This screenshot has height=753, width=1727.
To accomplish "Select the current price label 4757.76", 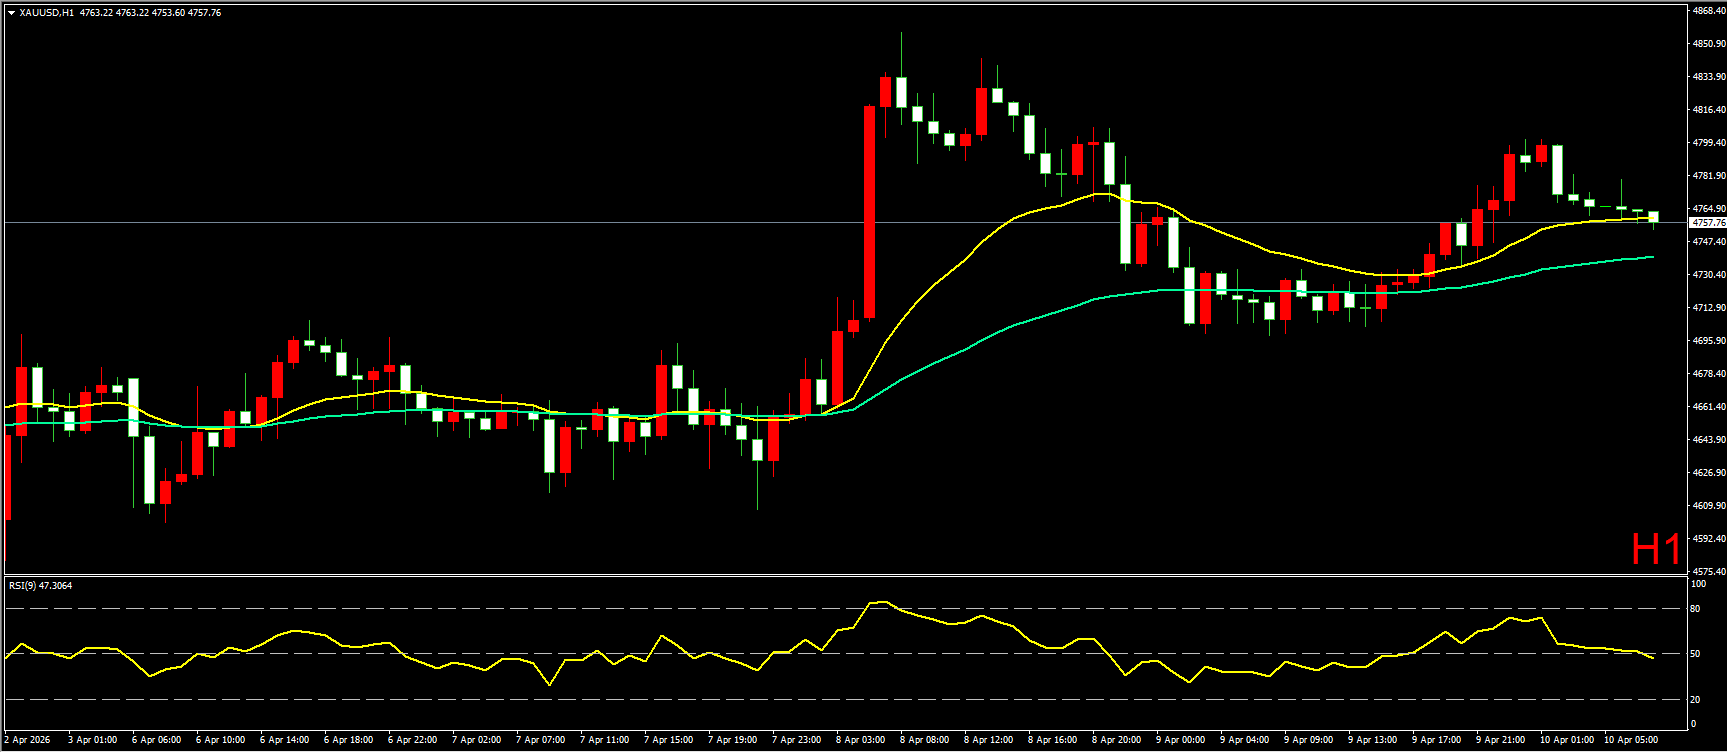I will [x=1707, y=223].
